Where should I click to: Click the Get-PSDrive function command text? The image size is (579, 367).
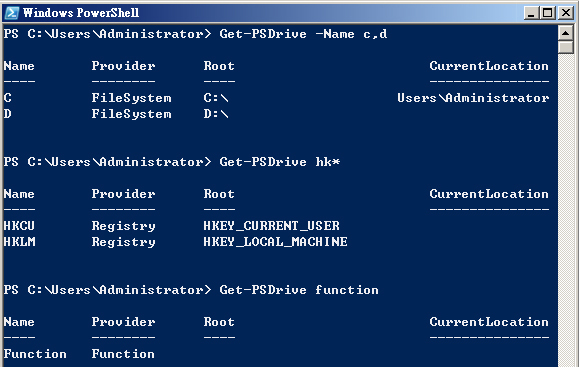click(299, 290)
